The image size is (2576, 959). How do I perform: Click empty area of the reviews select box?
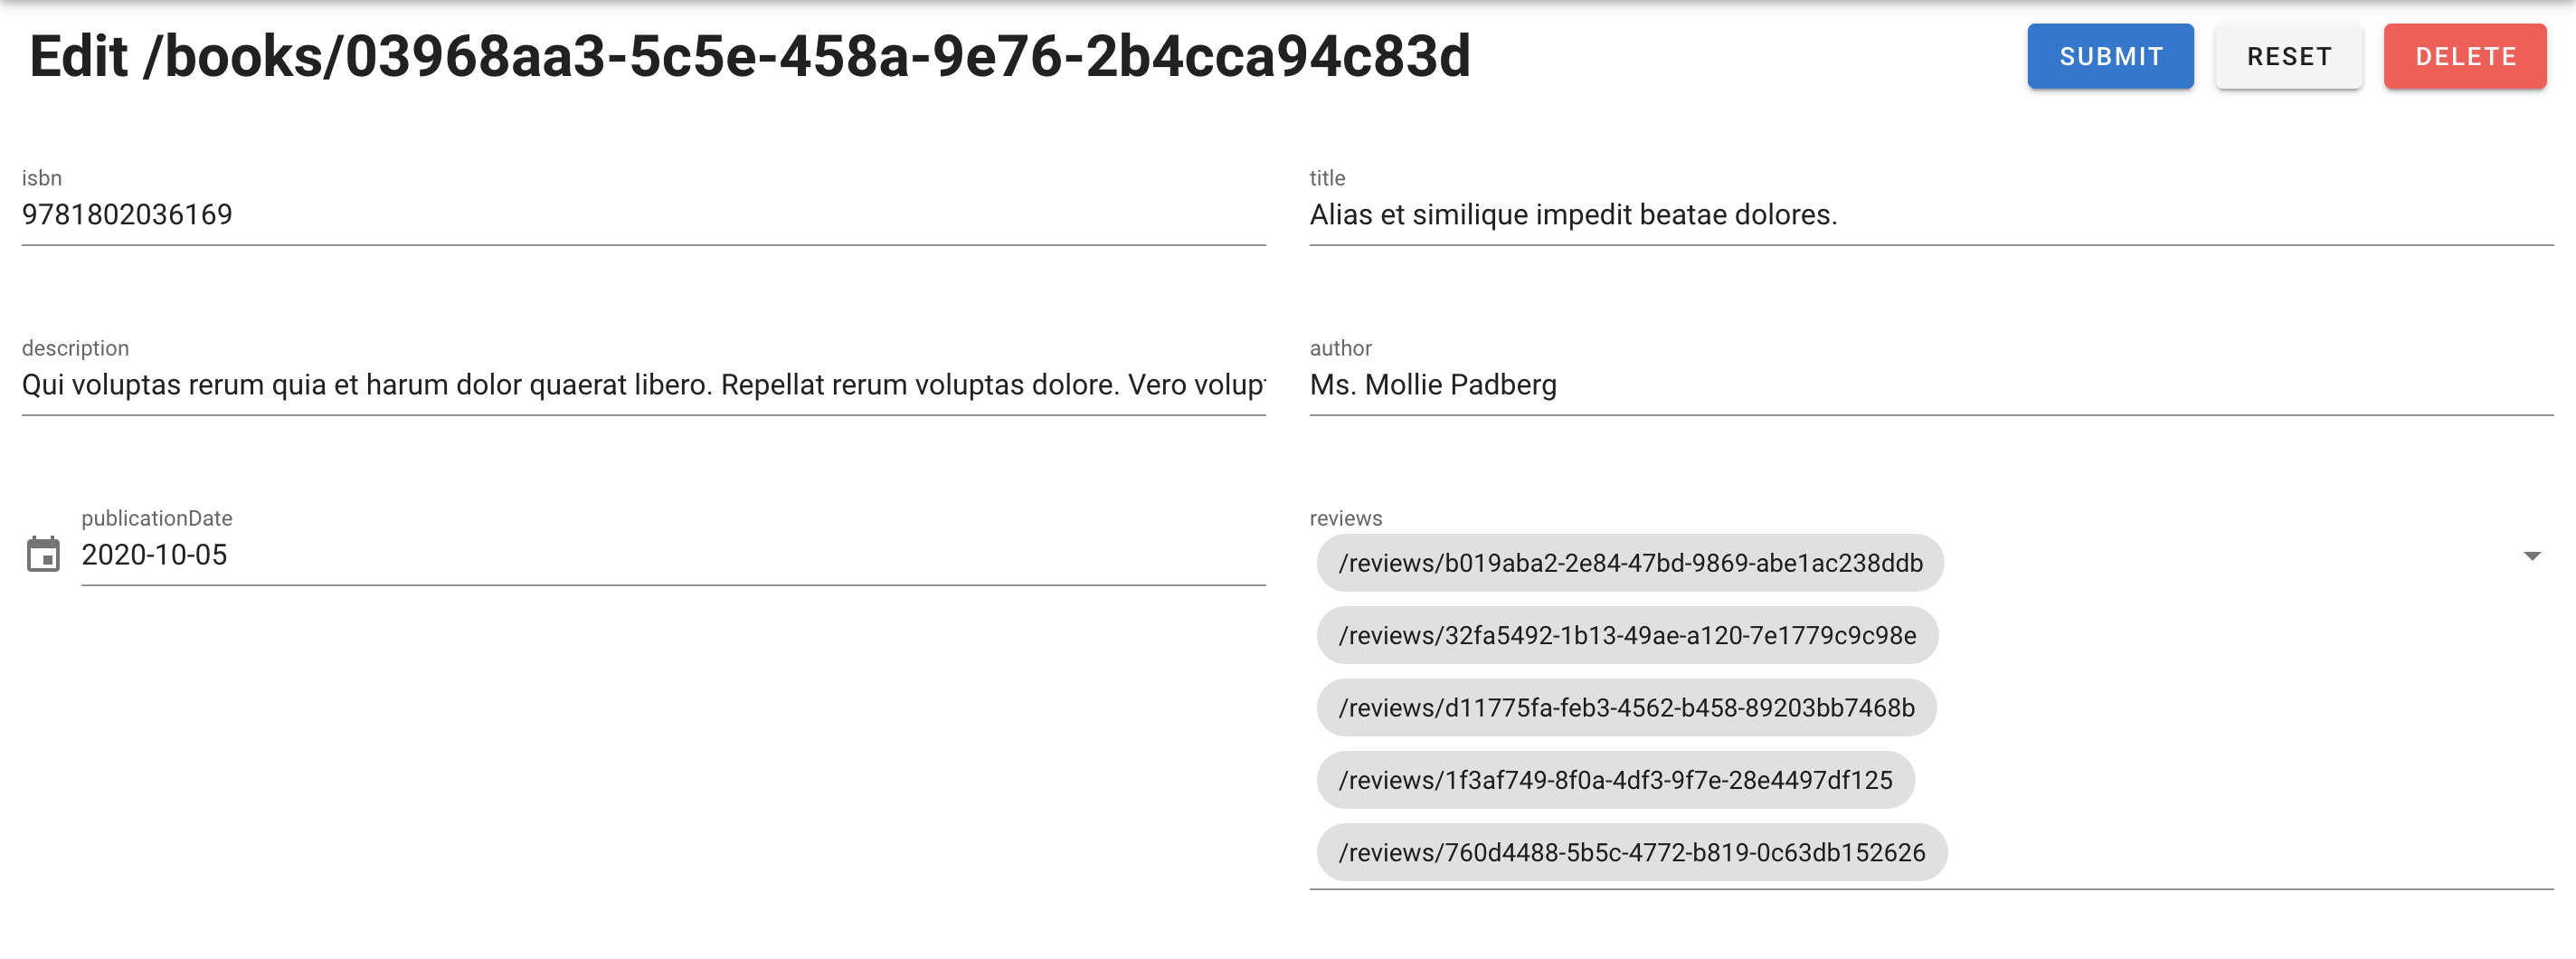[x=2230, y=710]
